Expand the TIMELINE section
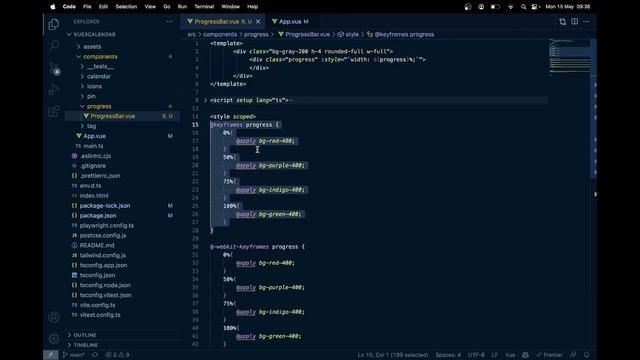Image resolution: width=640 pixels, height=360 pixels. pos(85,345)
